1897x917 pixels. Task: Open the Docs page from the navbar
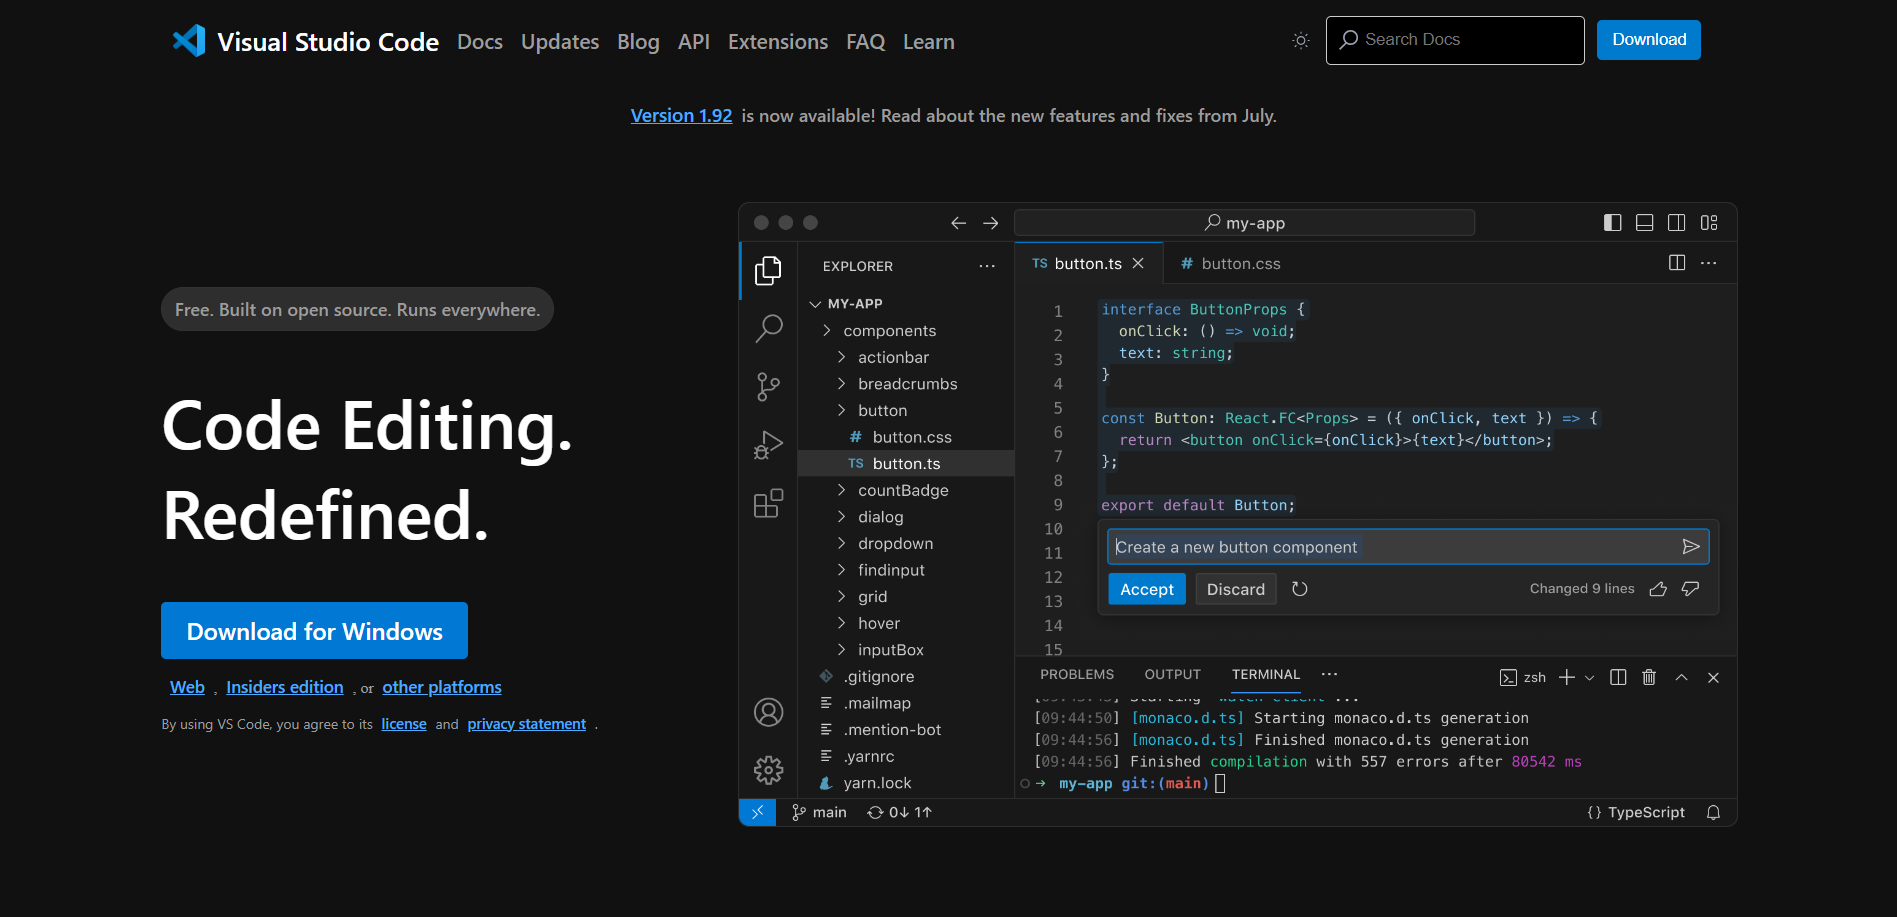(x=479, y=41)
